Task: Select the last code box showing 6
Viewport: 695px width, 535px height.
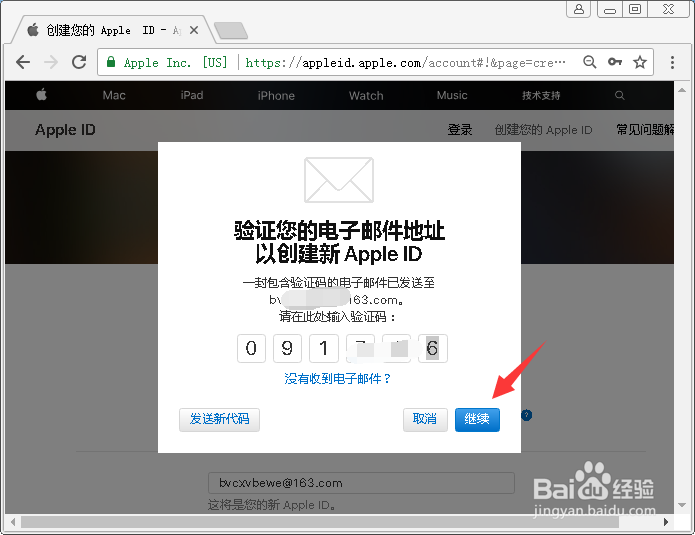Action: 433,348
